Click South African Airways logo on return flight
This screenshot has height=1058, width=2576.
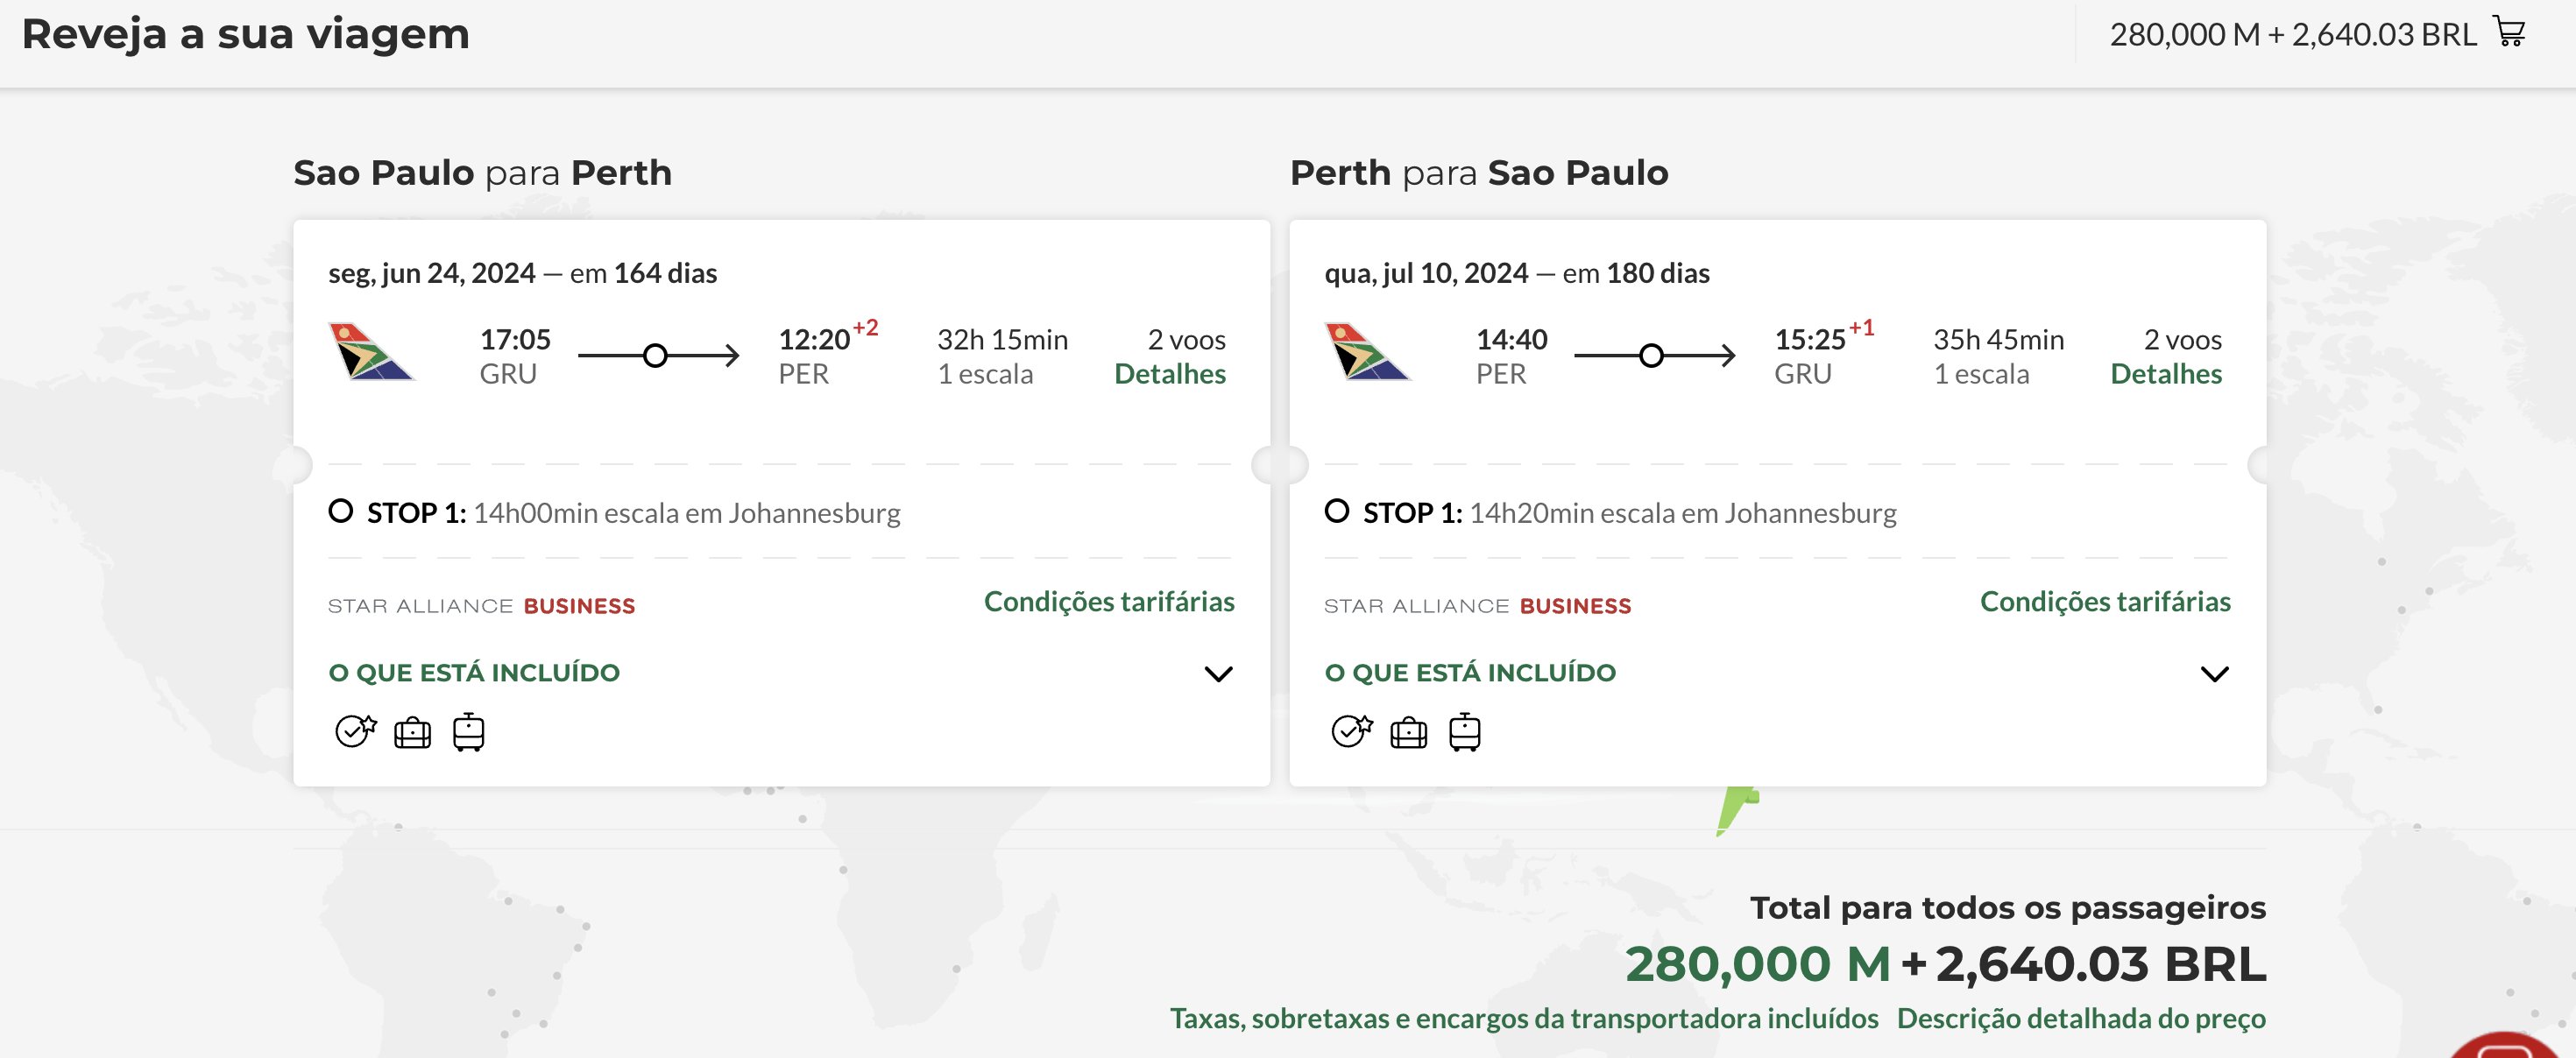(1367, 352)
